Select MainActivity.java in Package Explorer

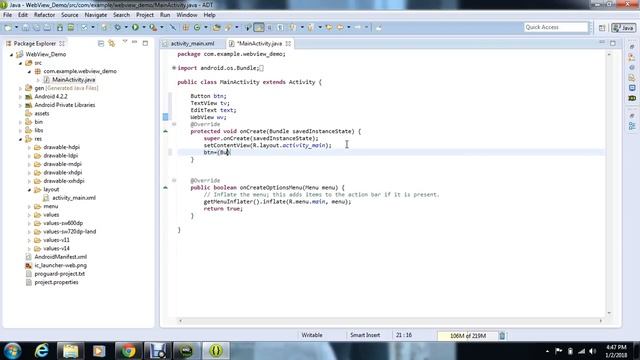pos(73,80)
